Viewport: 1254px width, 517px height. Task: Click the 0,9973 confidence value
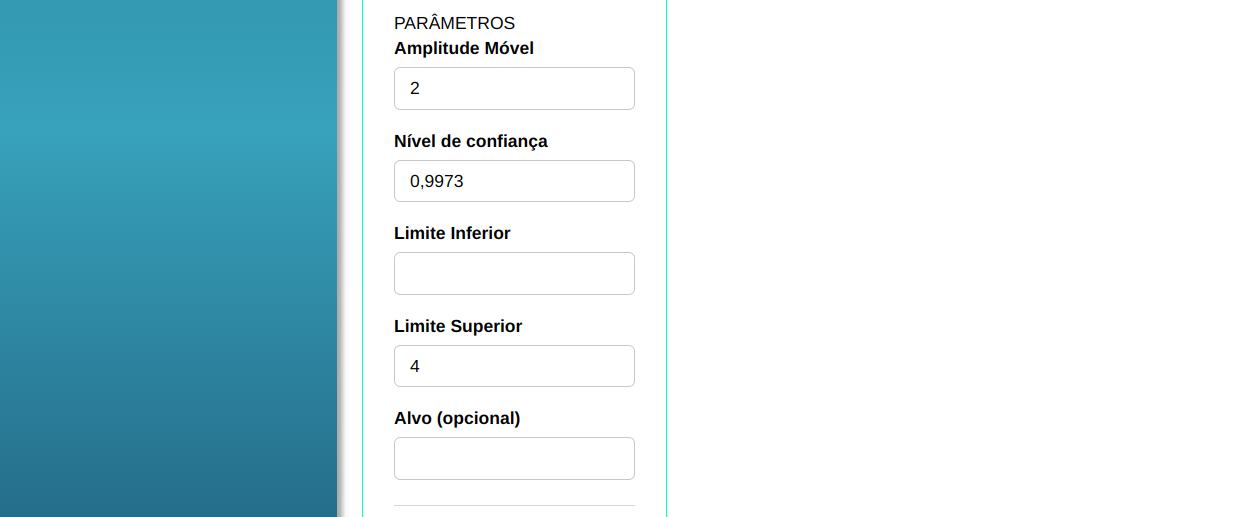point(437,181)
